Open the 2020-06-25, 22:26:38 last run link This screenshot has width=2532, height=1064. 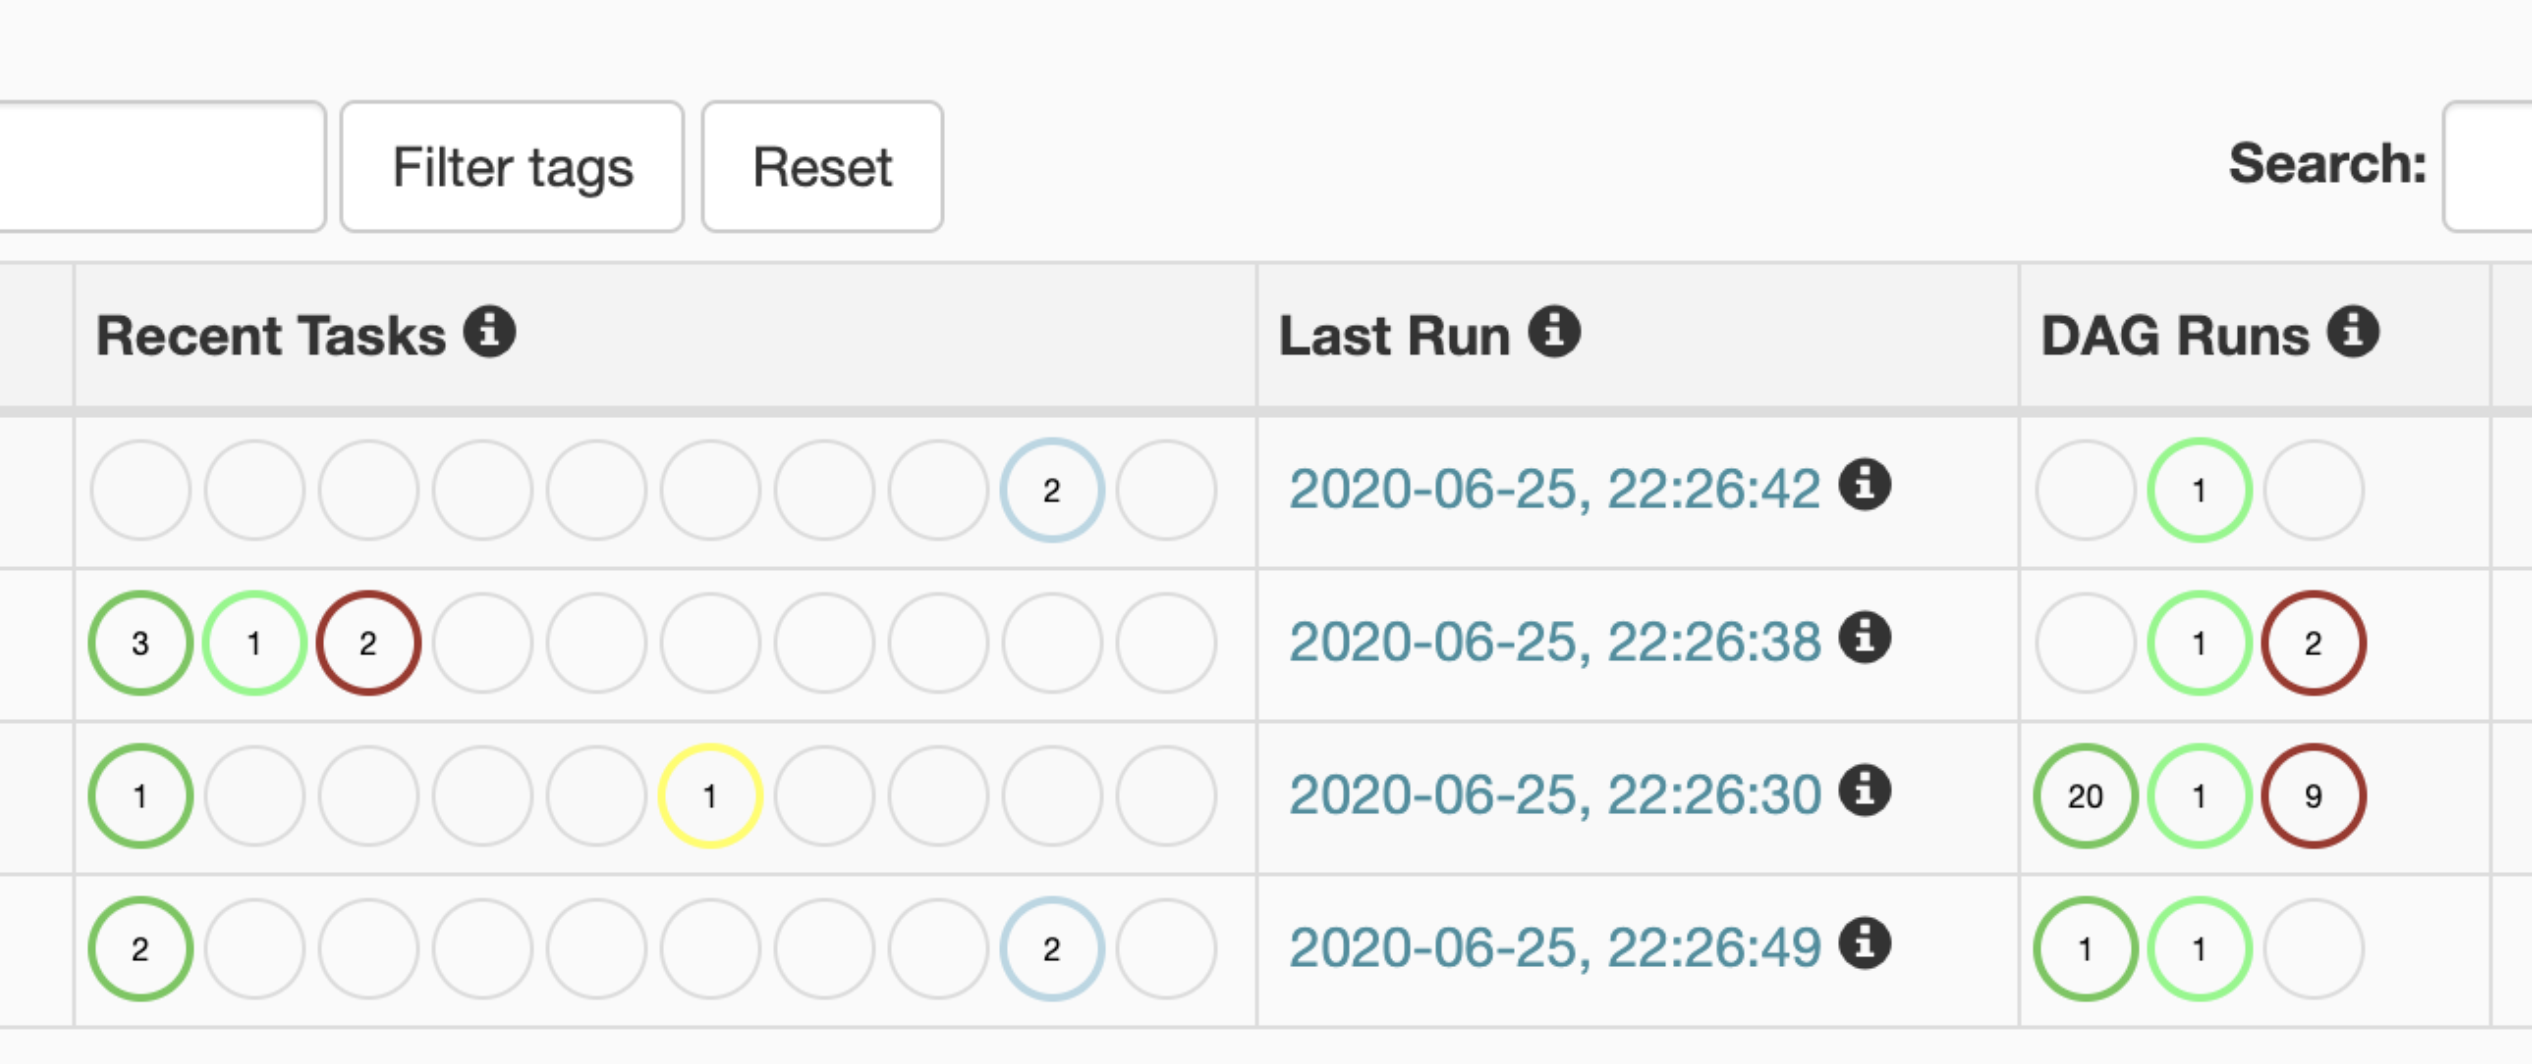[1554, 643]
